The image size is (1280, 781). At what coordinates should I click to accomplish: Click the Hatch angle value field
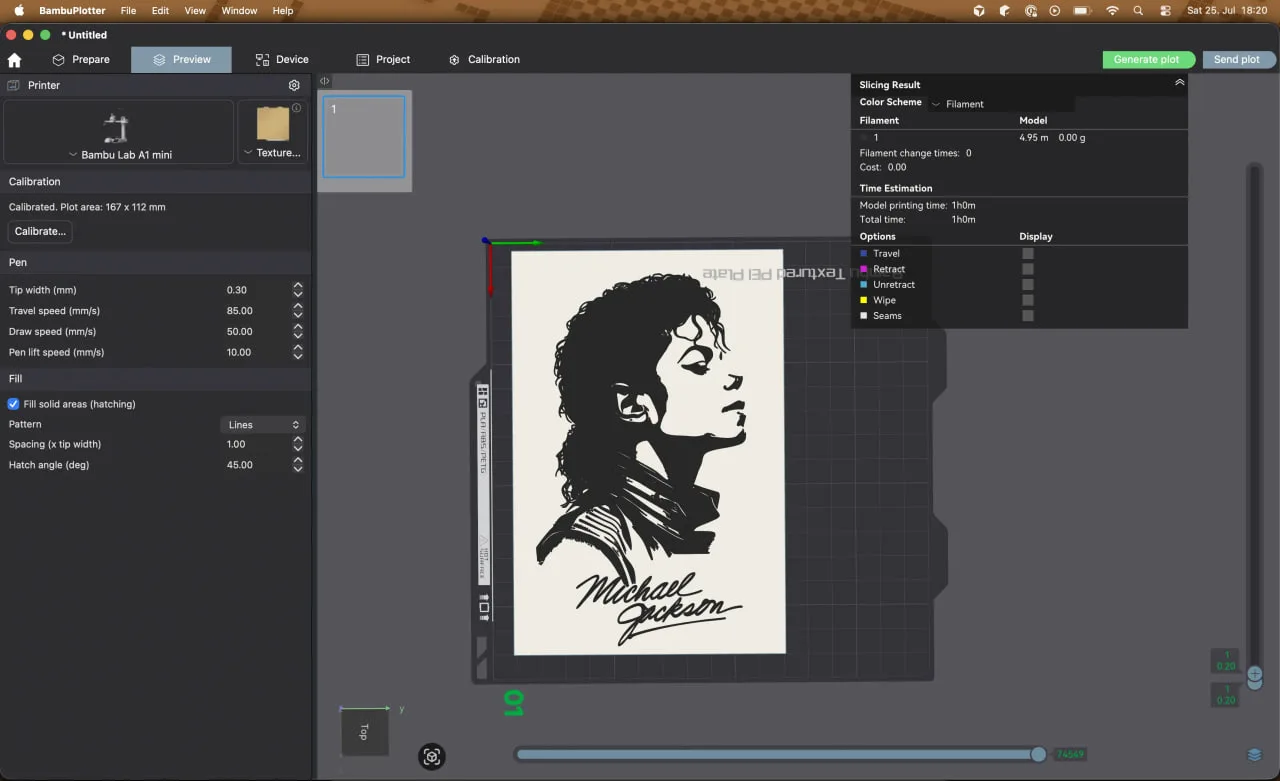pos(256,465)
